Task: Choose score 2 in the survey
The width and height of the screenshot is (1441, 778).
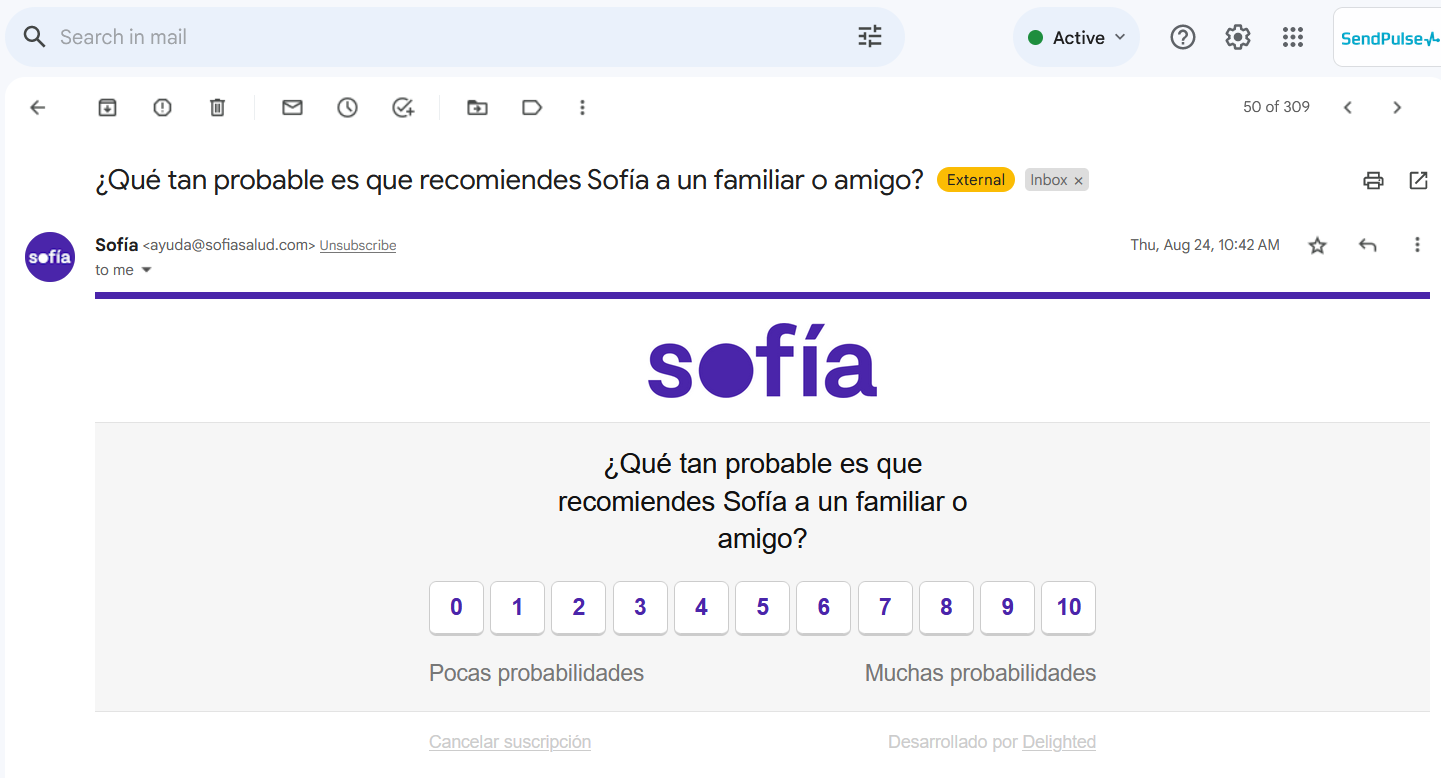Action: point(578,607)
